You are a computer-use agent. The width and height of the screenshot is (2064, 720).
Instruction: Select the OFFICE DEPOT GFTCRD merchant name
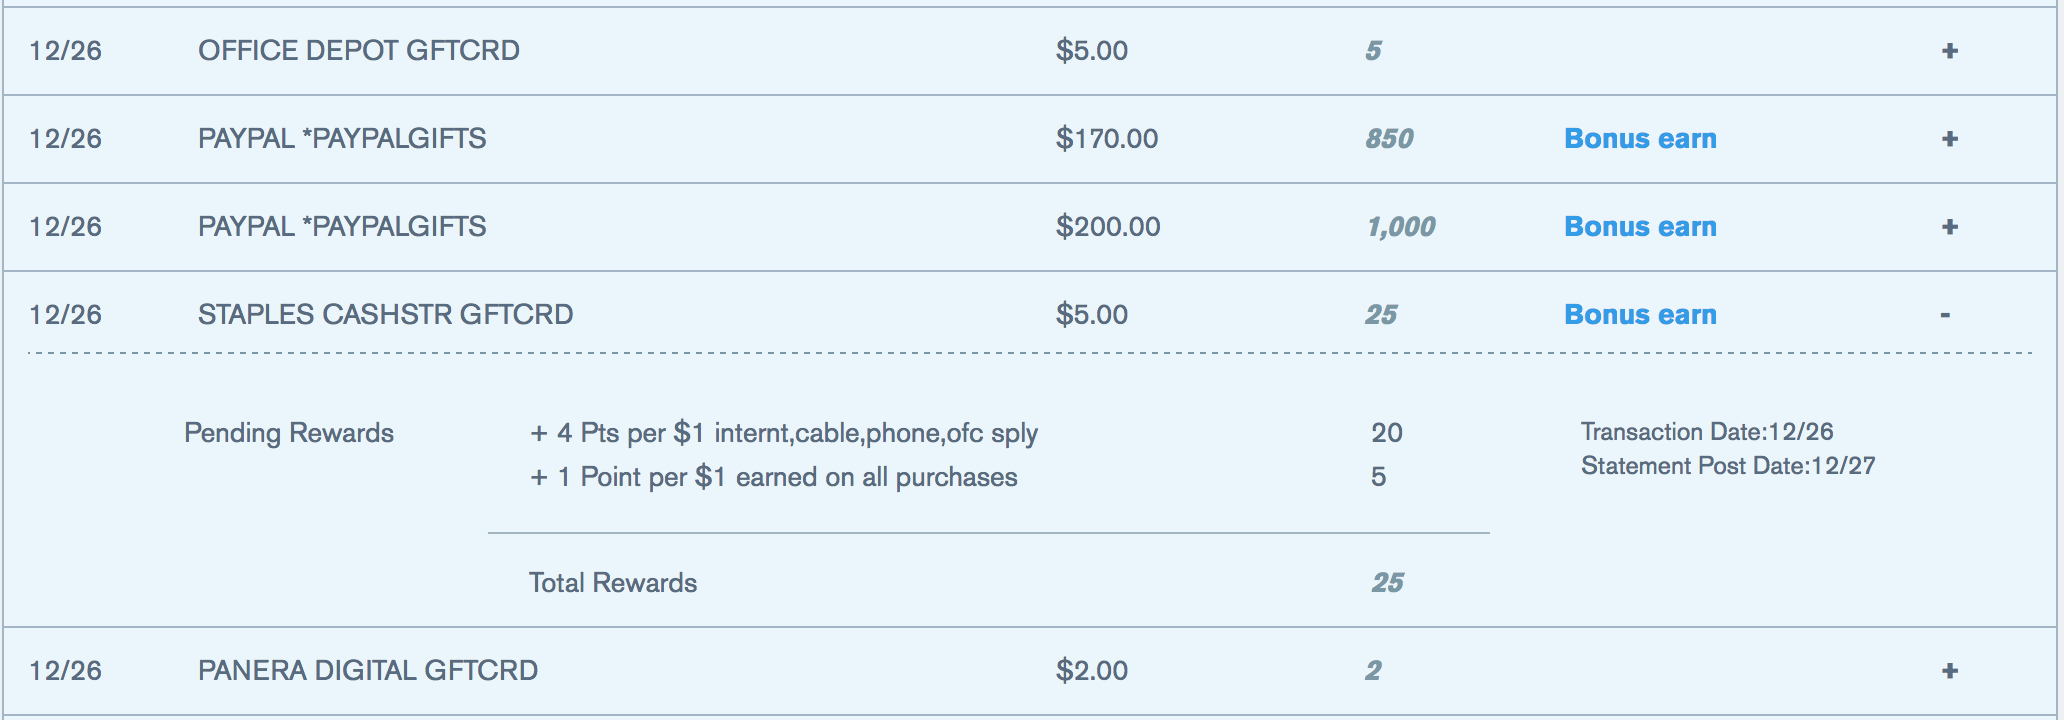point(359,51)
